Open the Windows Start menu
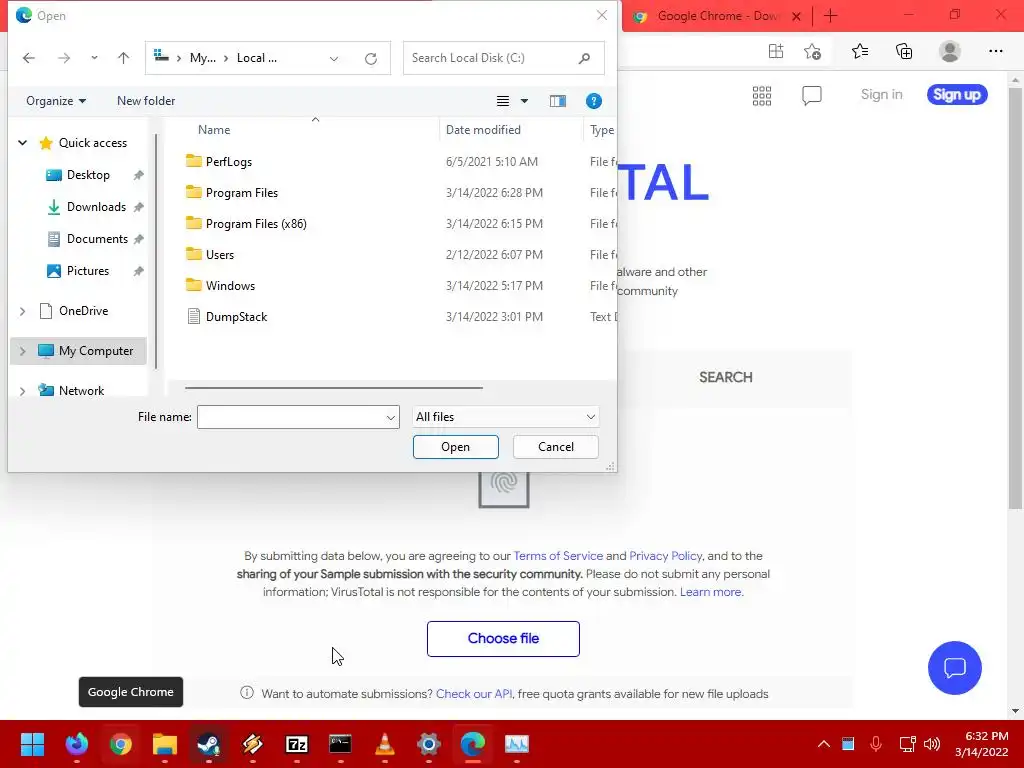The height and width of the screenshot is (768, 1024). 32,744
